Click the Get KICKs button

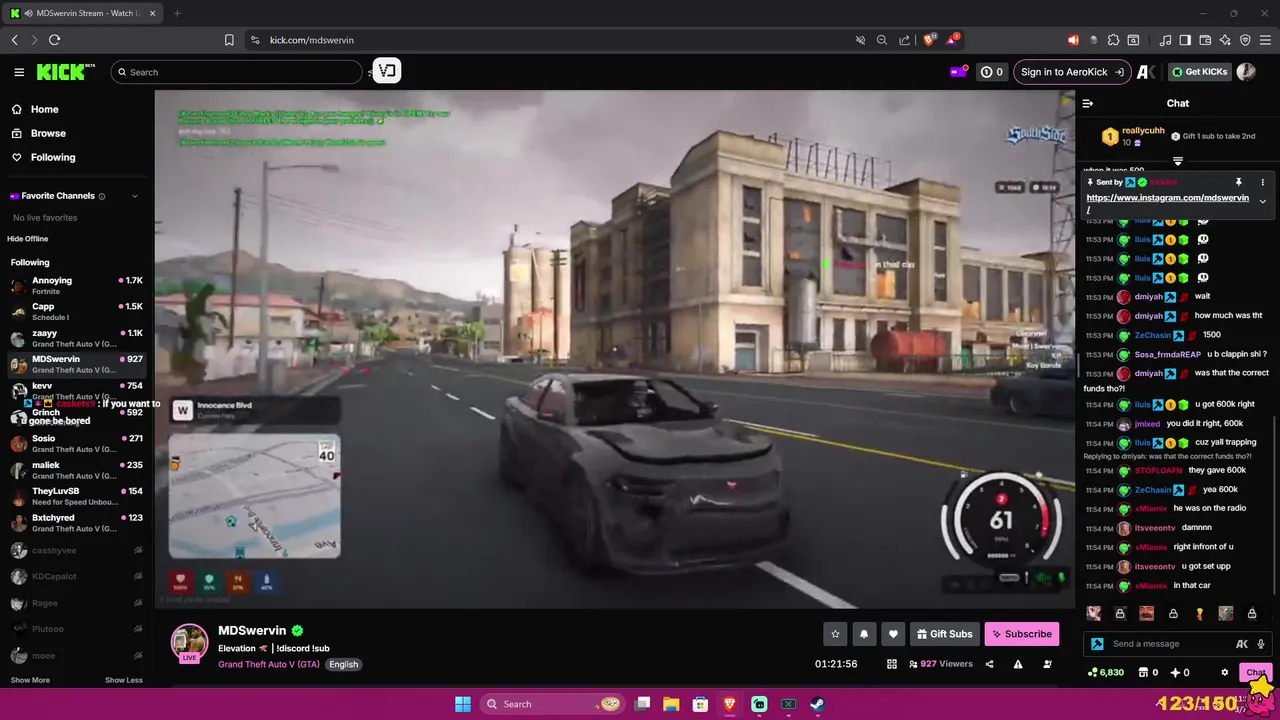click(x=1198, y=72)
